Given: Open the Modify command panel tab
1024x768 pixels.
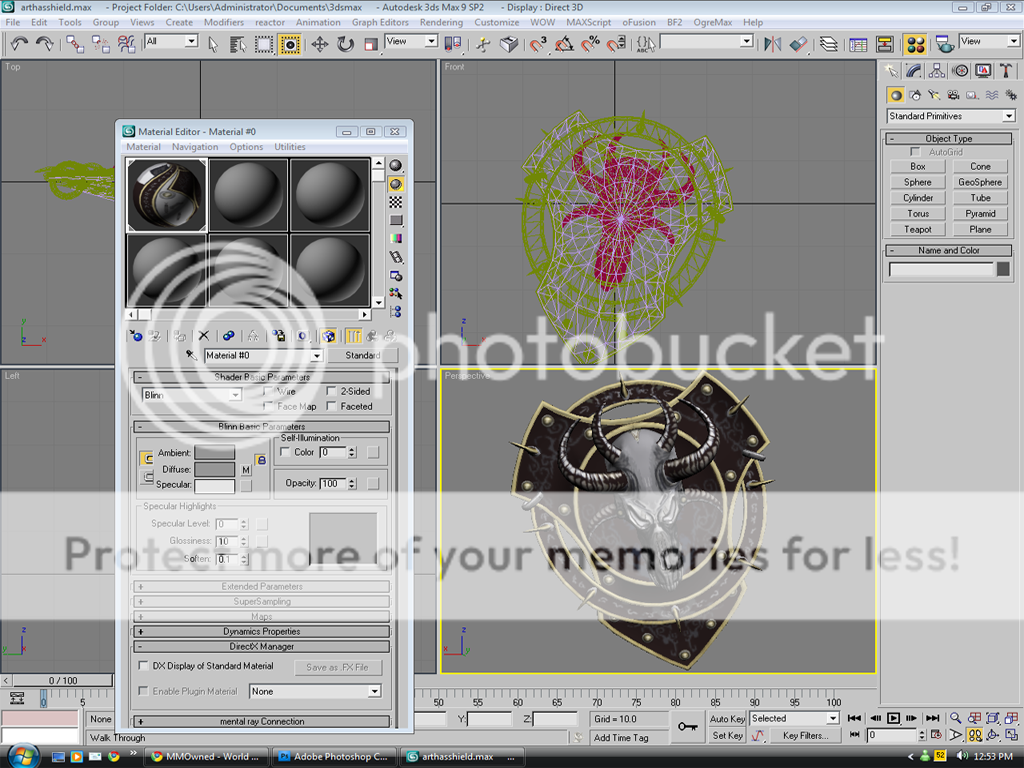Looking at the screenshot, I should point(913,71).
